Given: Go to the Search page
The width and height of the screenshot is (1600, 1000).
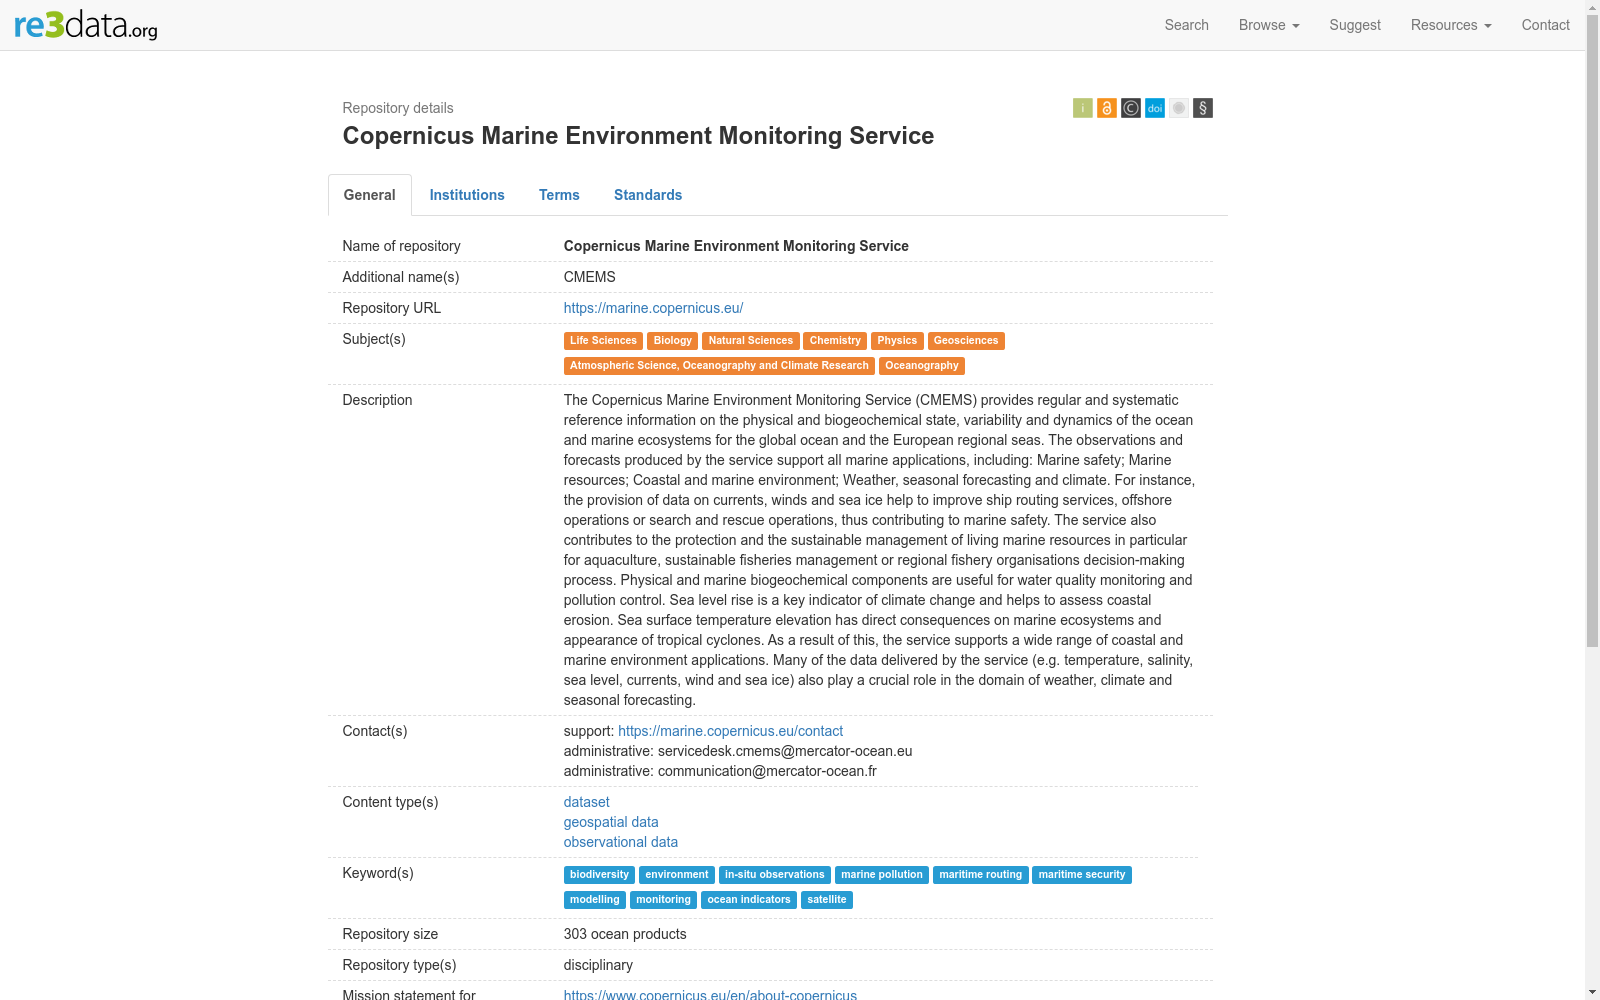Looking at the screenshot, I should coord(1186,25).
